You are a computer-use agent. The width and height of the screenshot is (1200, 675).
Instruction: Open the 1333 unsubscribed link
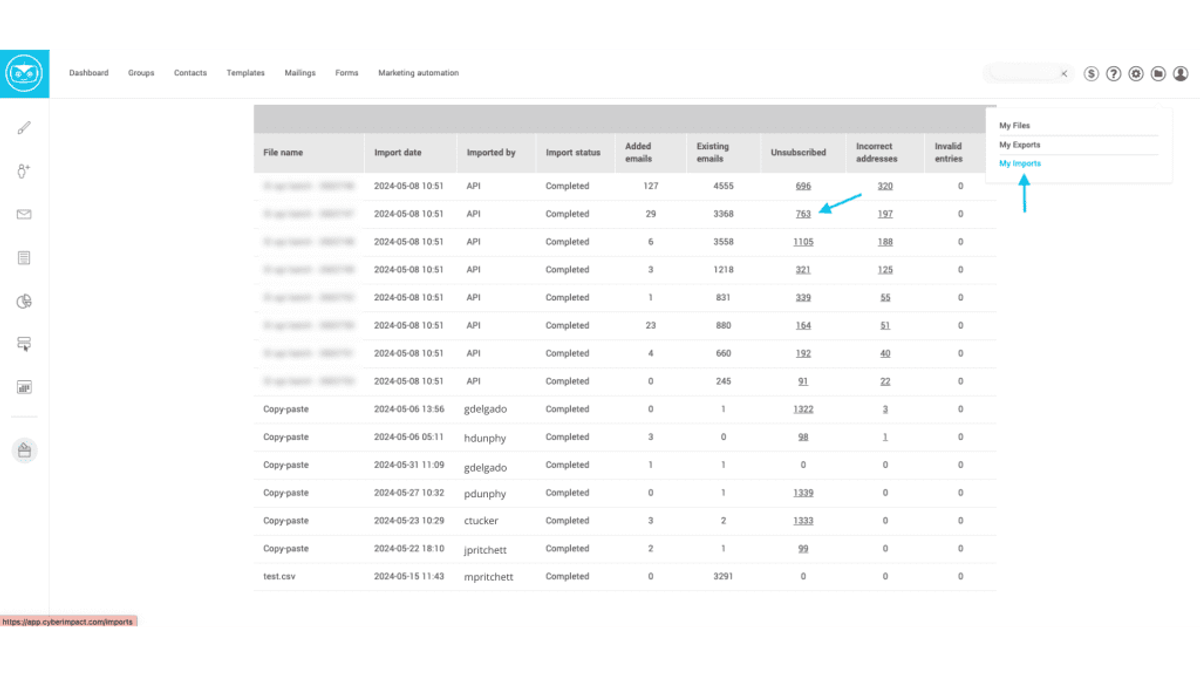click(x=803, y=521)
